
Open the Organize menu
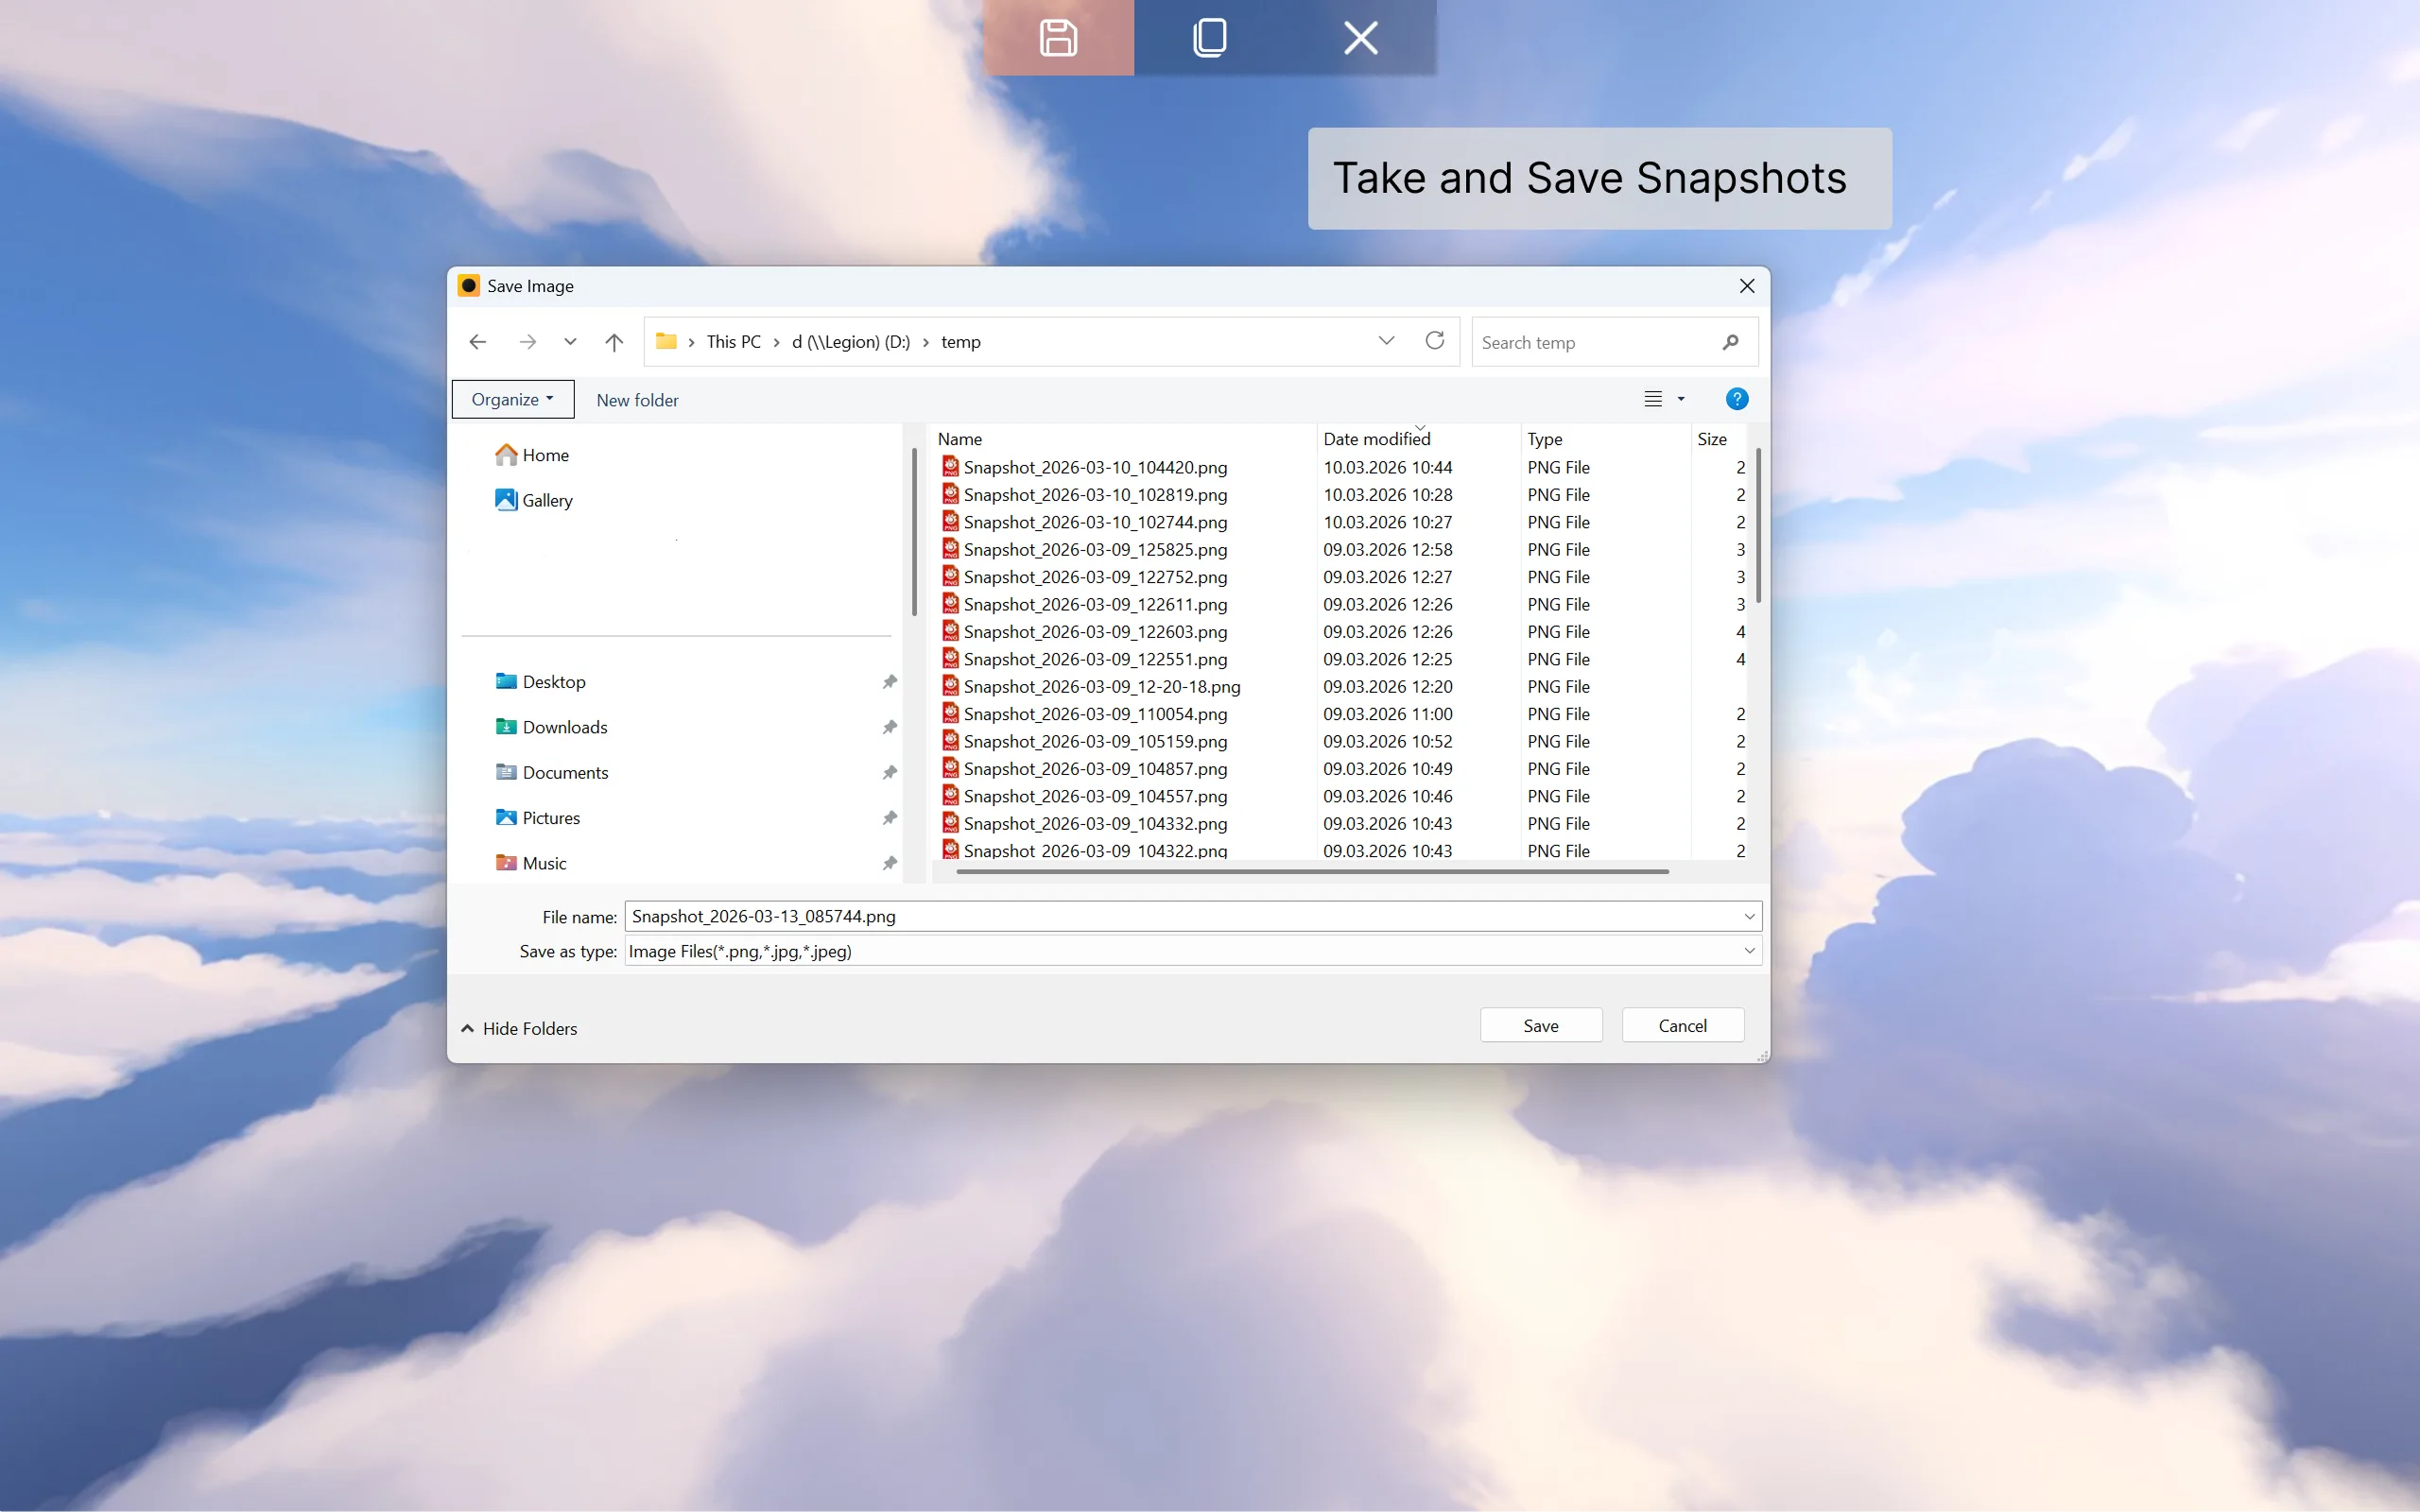click(513, 399)
